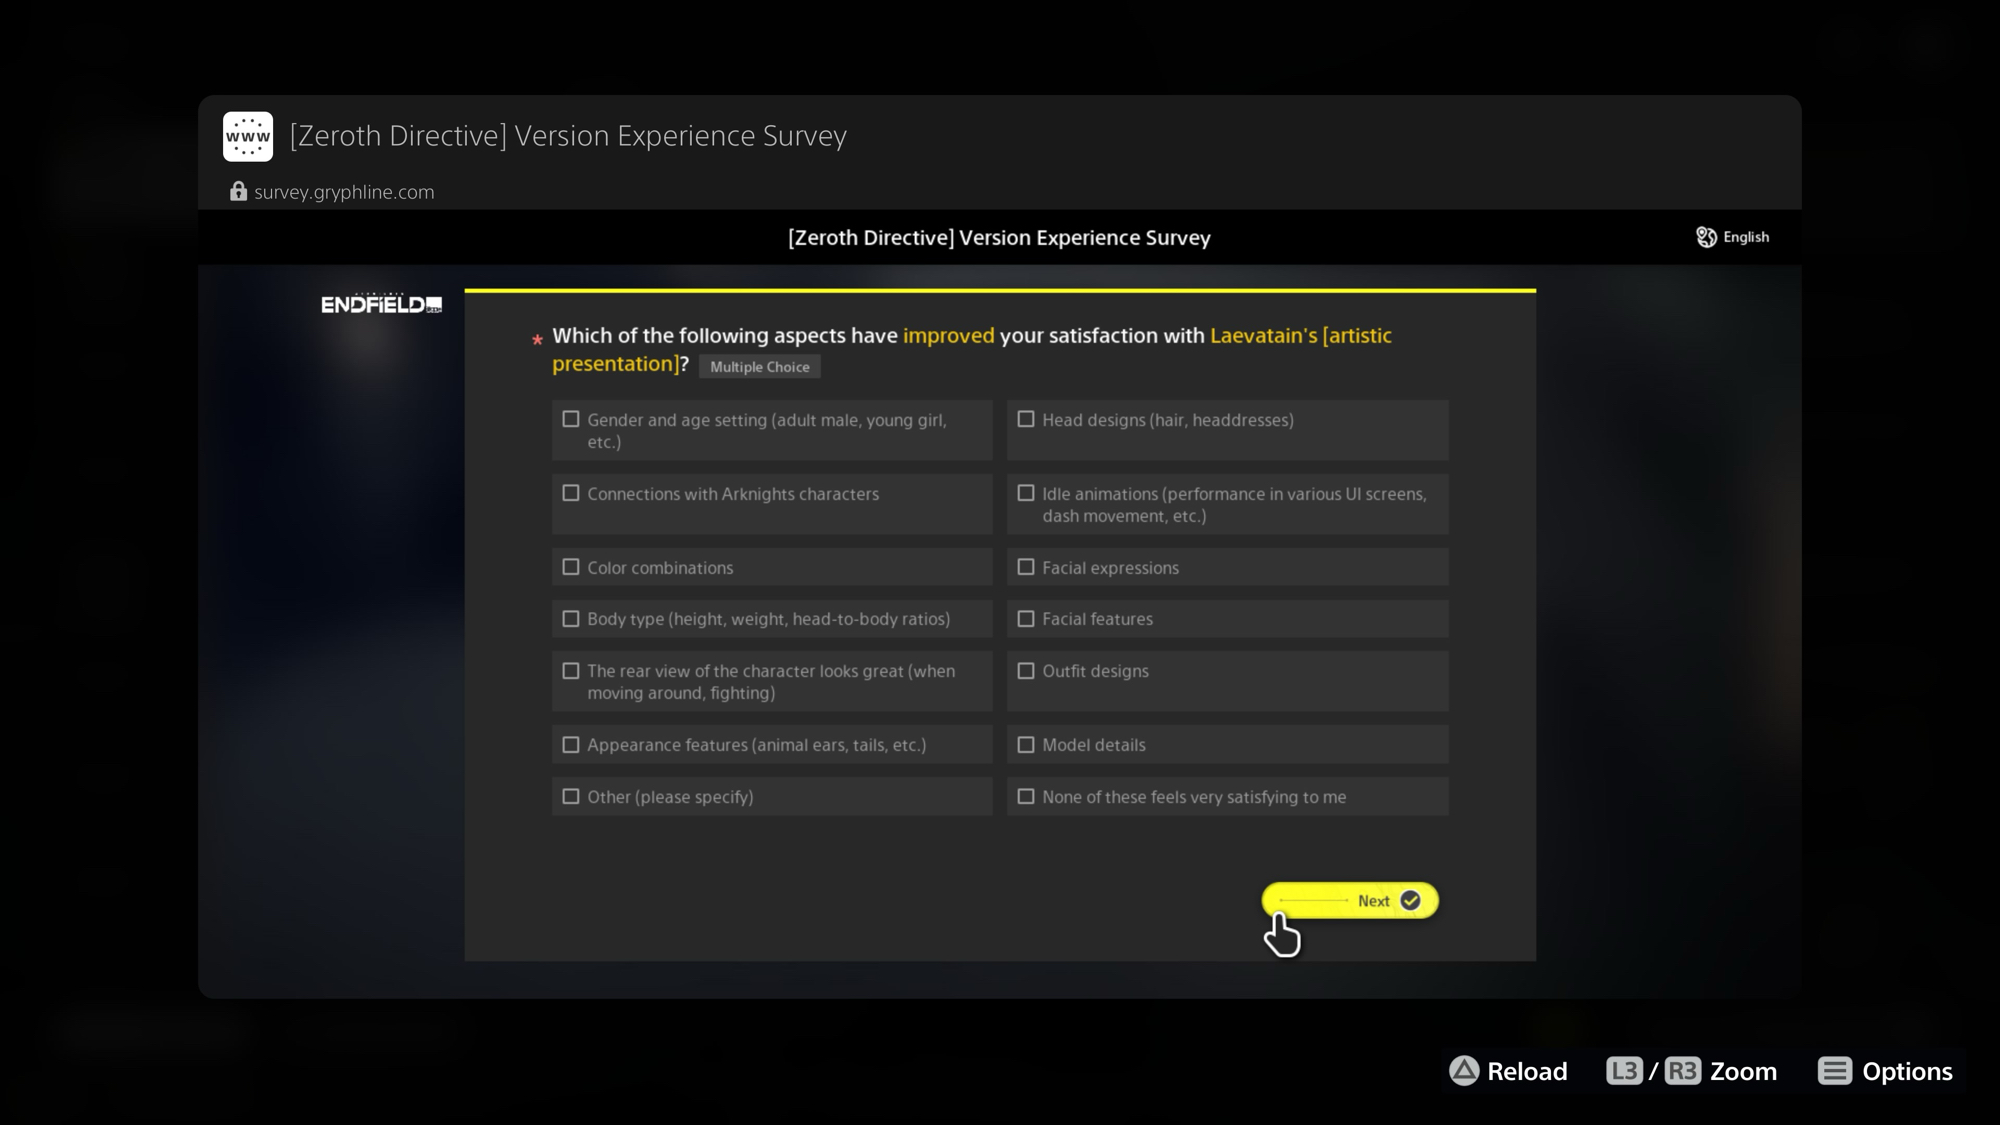This screenshot has width=2000, height=1125.
Task: Check Outfit designs option
Action: [x=1026, y=671]
